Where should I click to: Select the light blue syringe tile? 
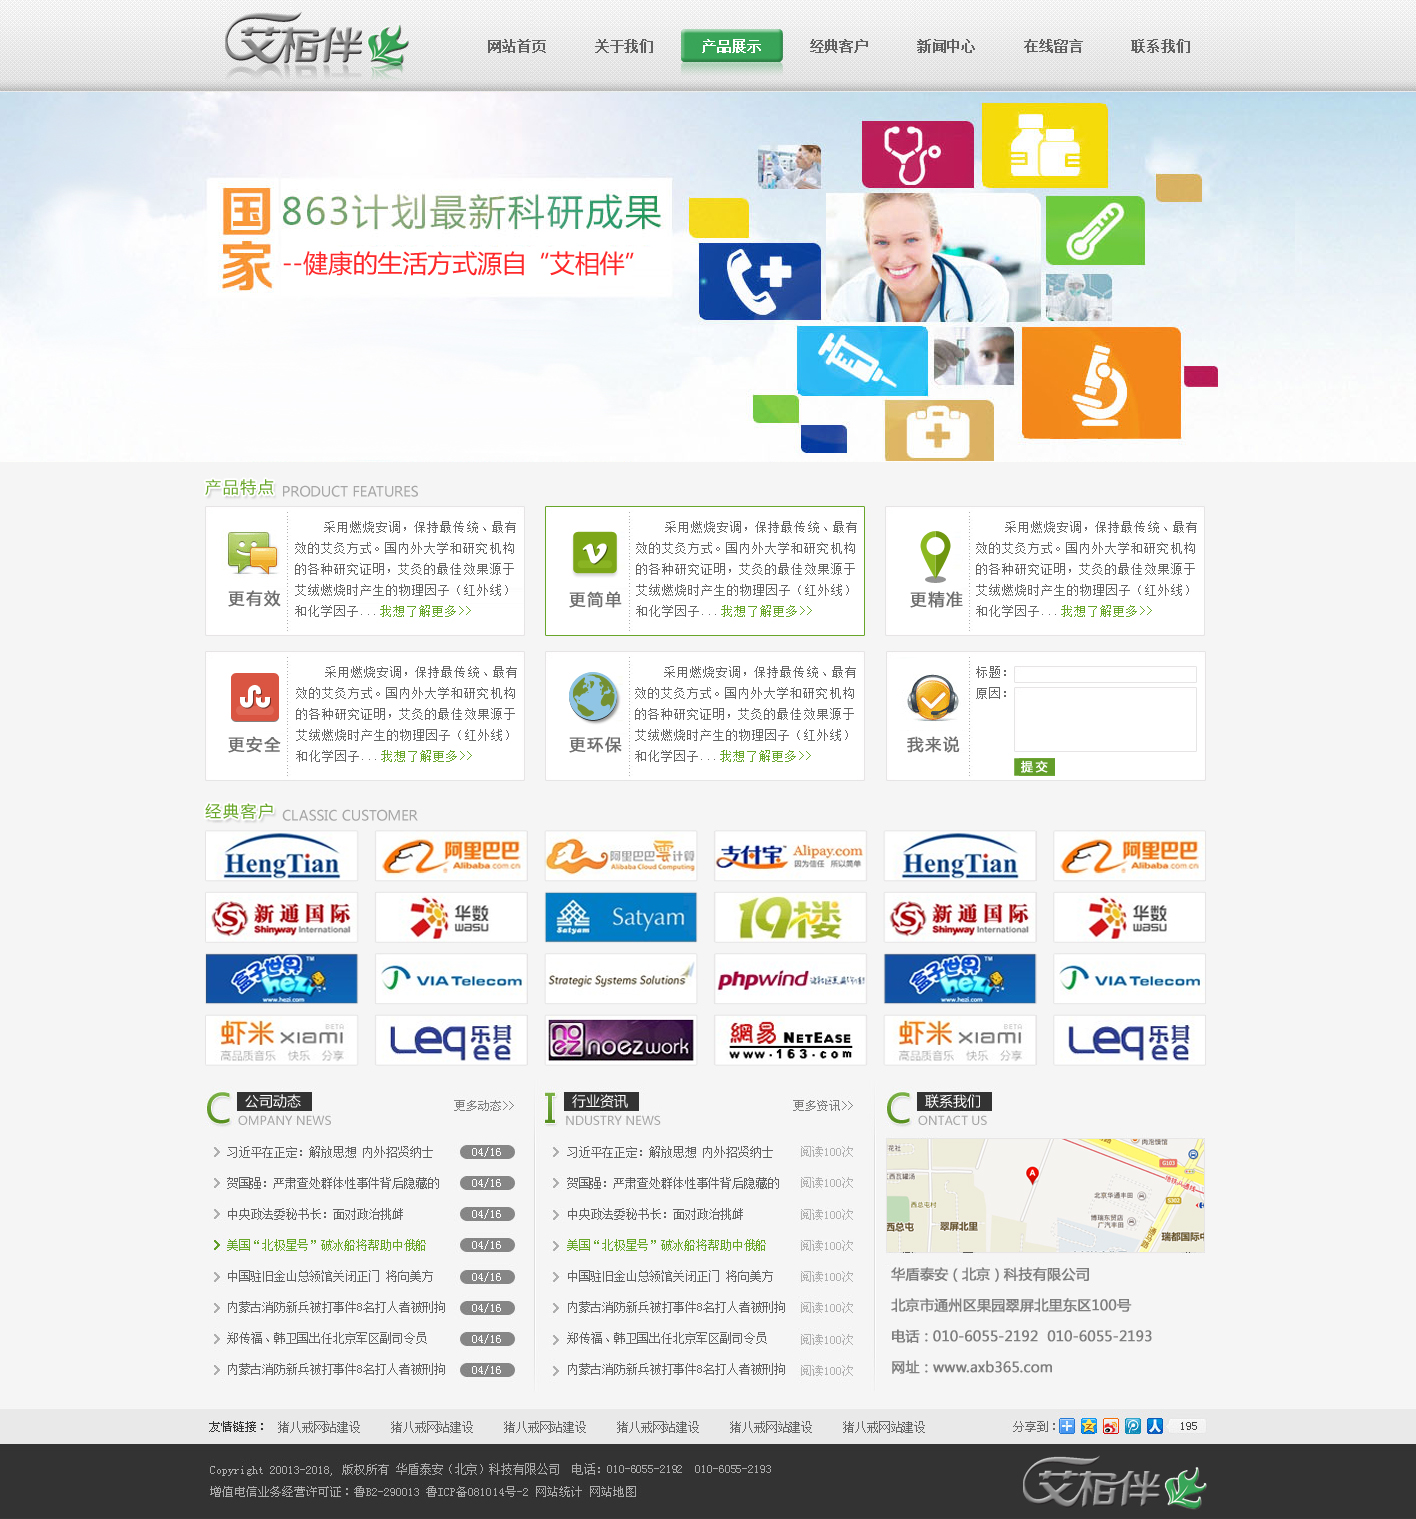(862, 360)
